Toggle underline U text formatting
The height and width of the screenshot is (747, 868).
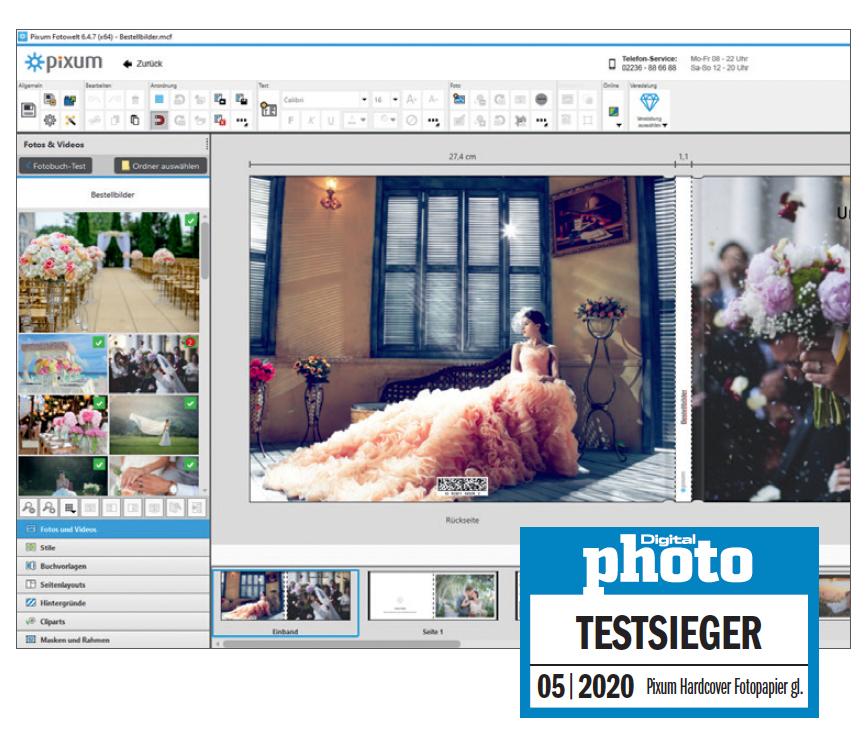pyautogui.click(x=331, y=120)
